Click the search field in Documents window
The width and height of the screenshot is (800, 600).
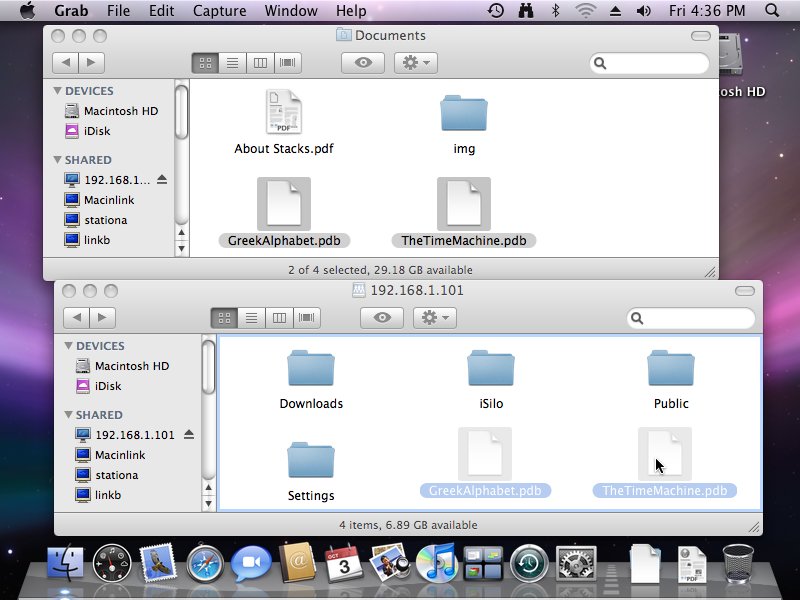653,63
